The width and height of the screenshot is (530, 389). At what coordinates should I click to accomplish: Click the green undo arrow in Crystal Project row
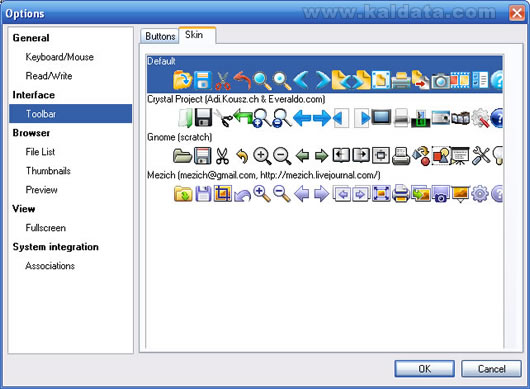243,116
